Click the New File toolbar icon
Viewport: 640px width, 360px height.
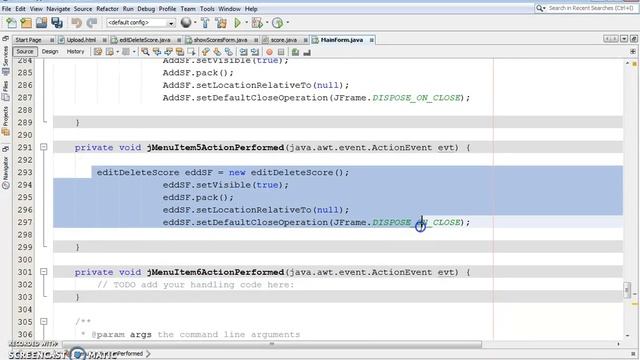[x=11, y=23]
